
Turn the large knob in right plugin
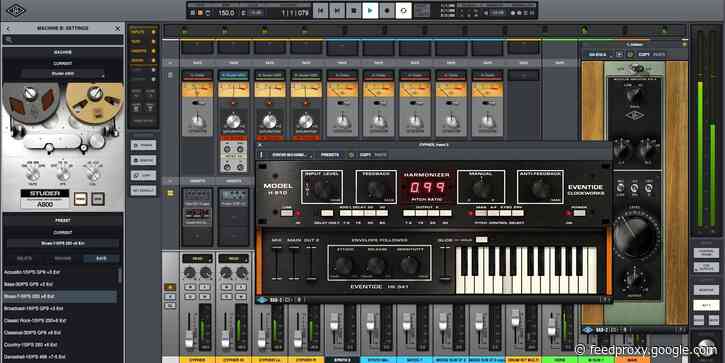tap(636, 236)
